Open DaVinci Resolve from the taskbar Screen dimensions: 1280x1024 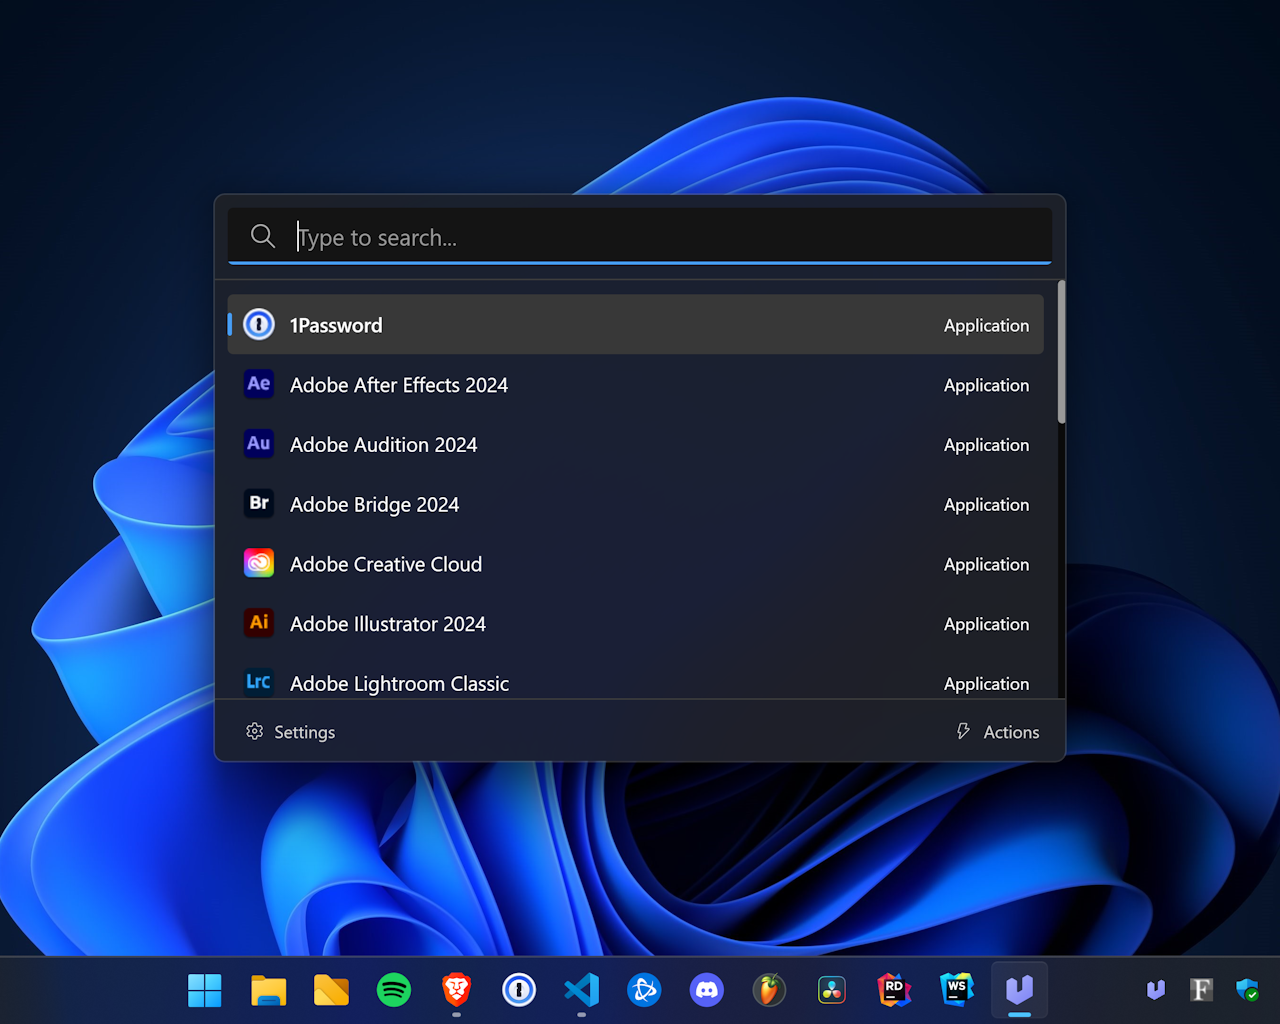point(832,990)
